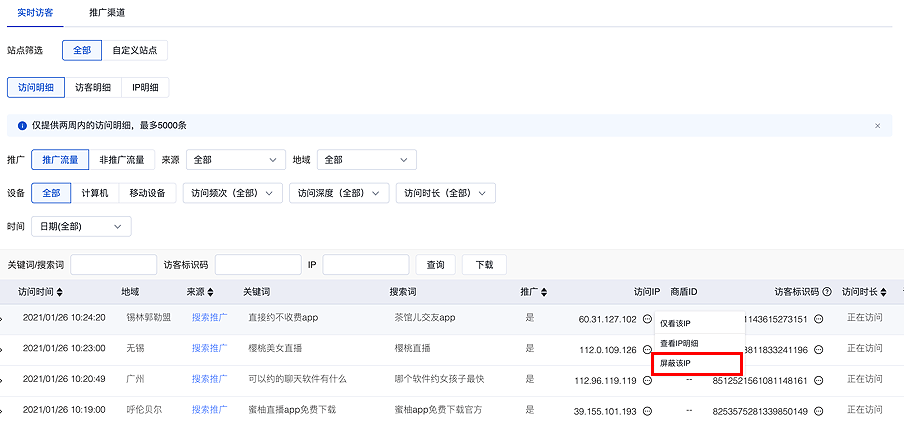Switch to the 推广渠道 tab
The width and height of the screenshot is (904, 424).
coord(106,13)
